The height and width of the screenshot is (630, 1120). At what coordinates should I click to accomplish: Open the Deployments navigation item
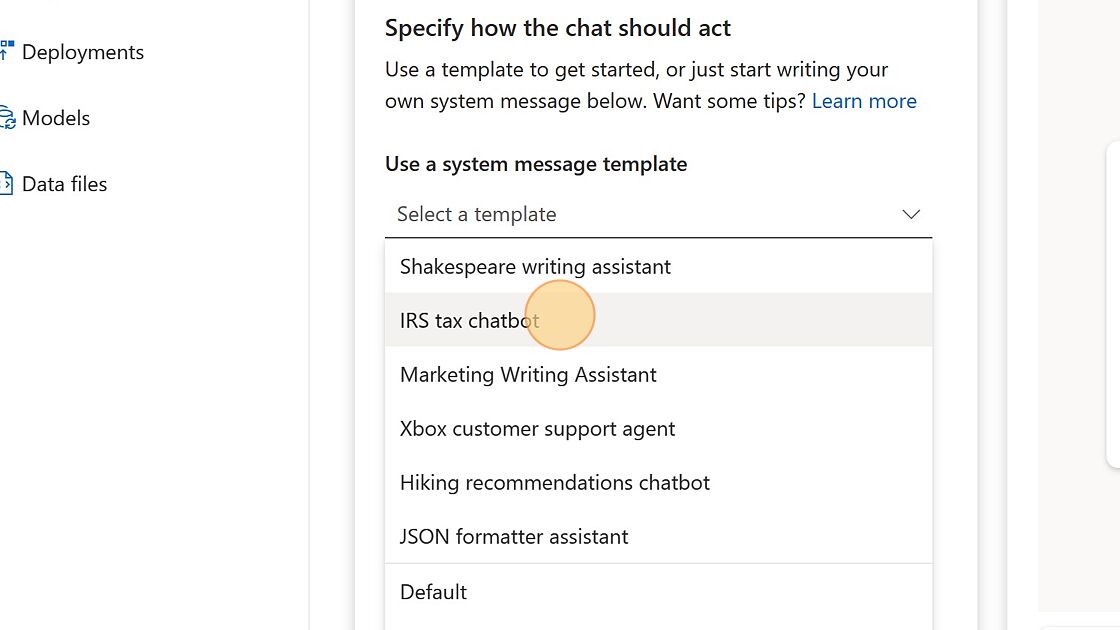click(83, 52)
